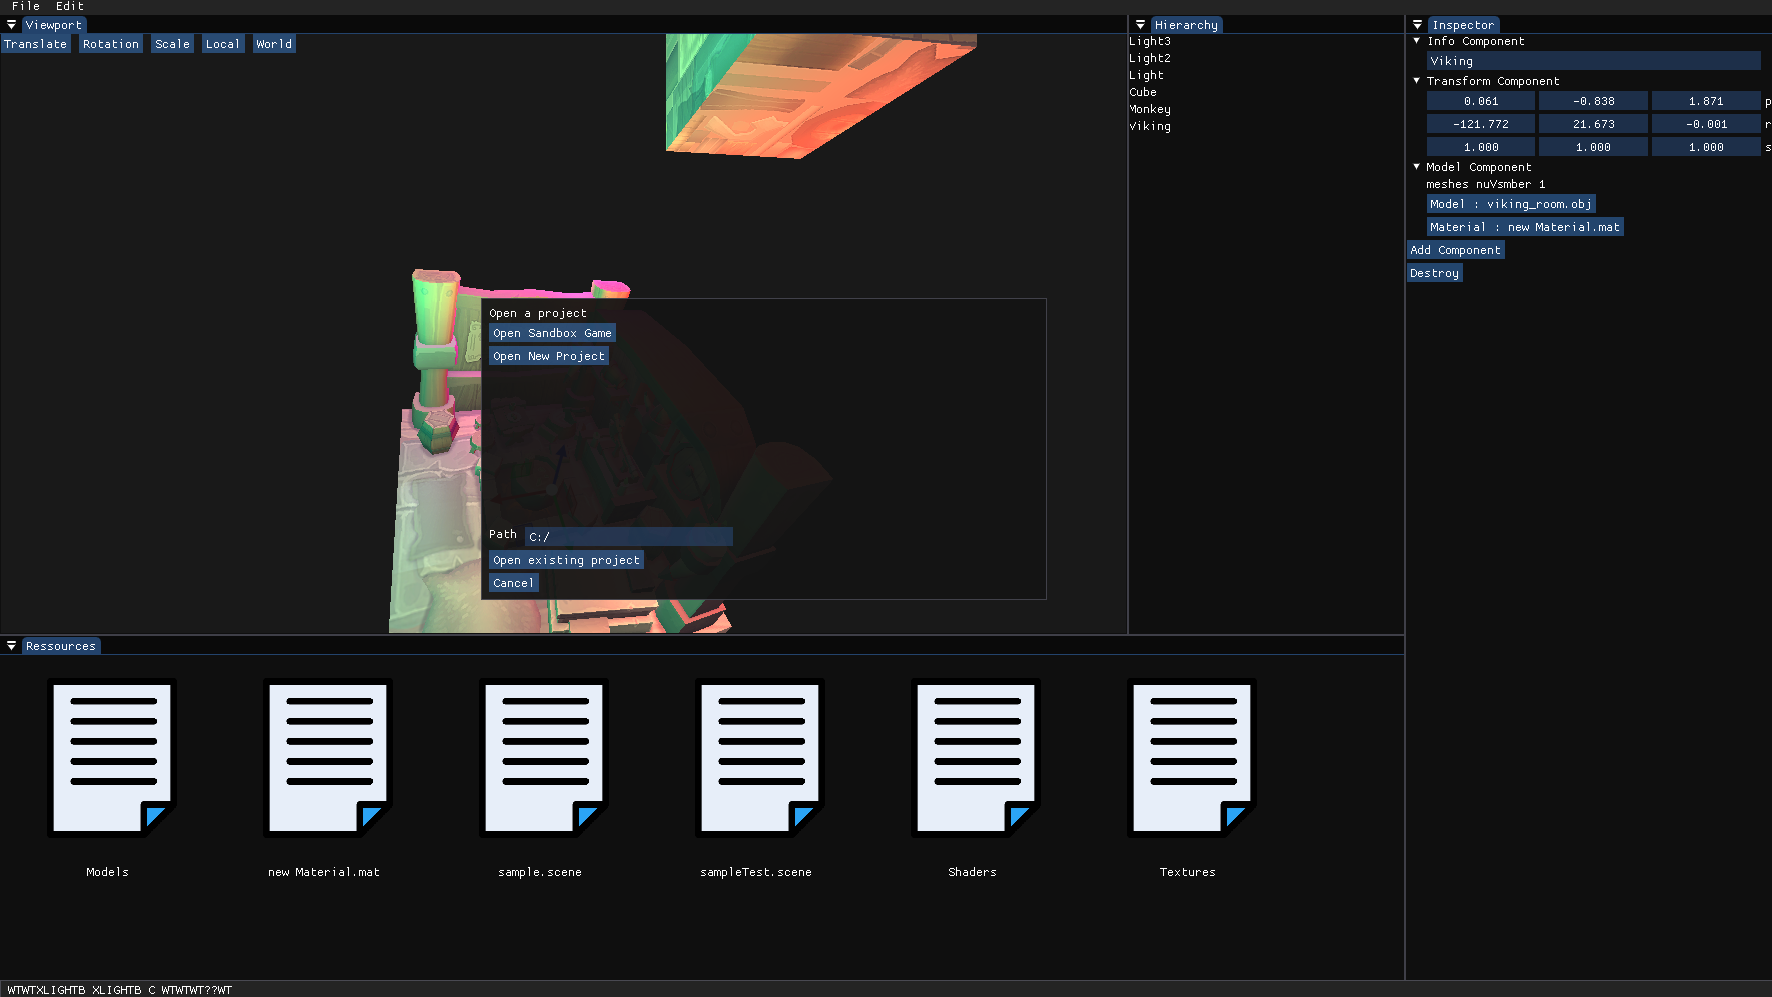Click the Open Sandbox Game button
The width and height of the screenshot is (1772, 997).
click(552, 333)
